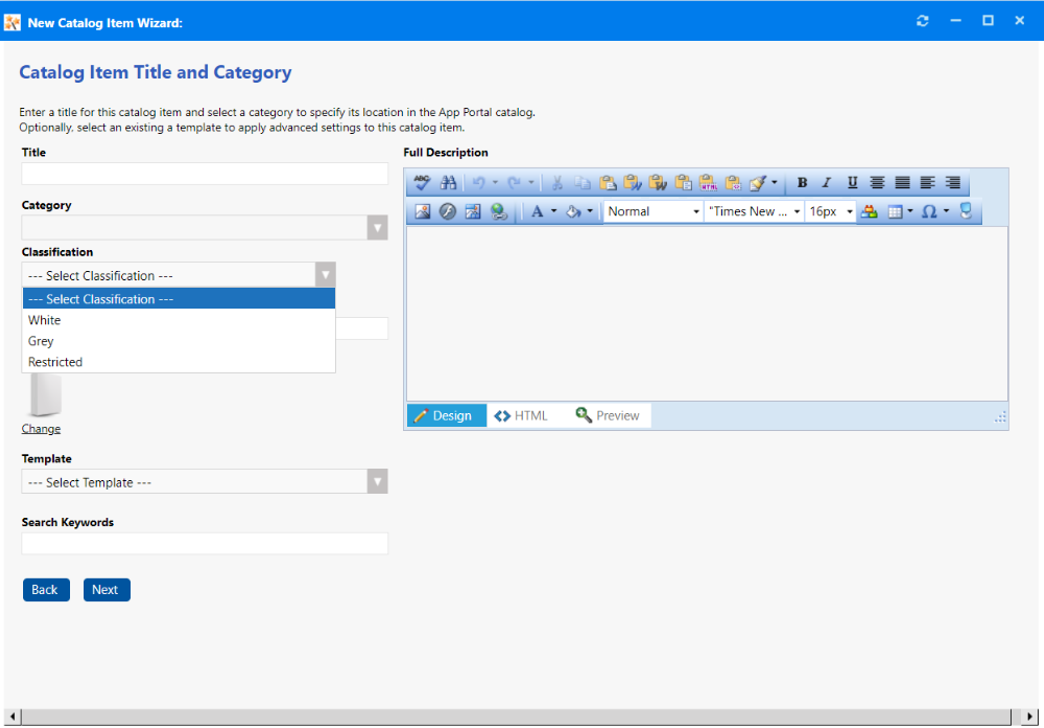1044x728 pixels.
Task: Open the paragraph style Normal dropdown
Action: point(654,212)
